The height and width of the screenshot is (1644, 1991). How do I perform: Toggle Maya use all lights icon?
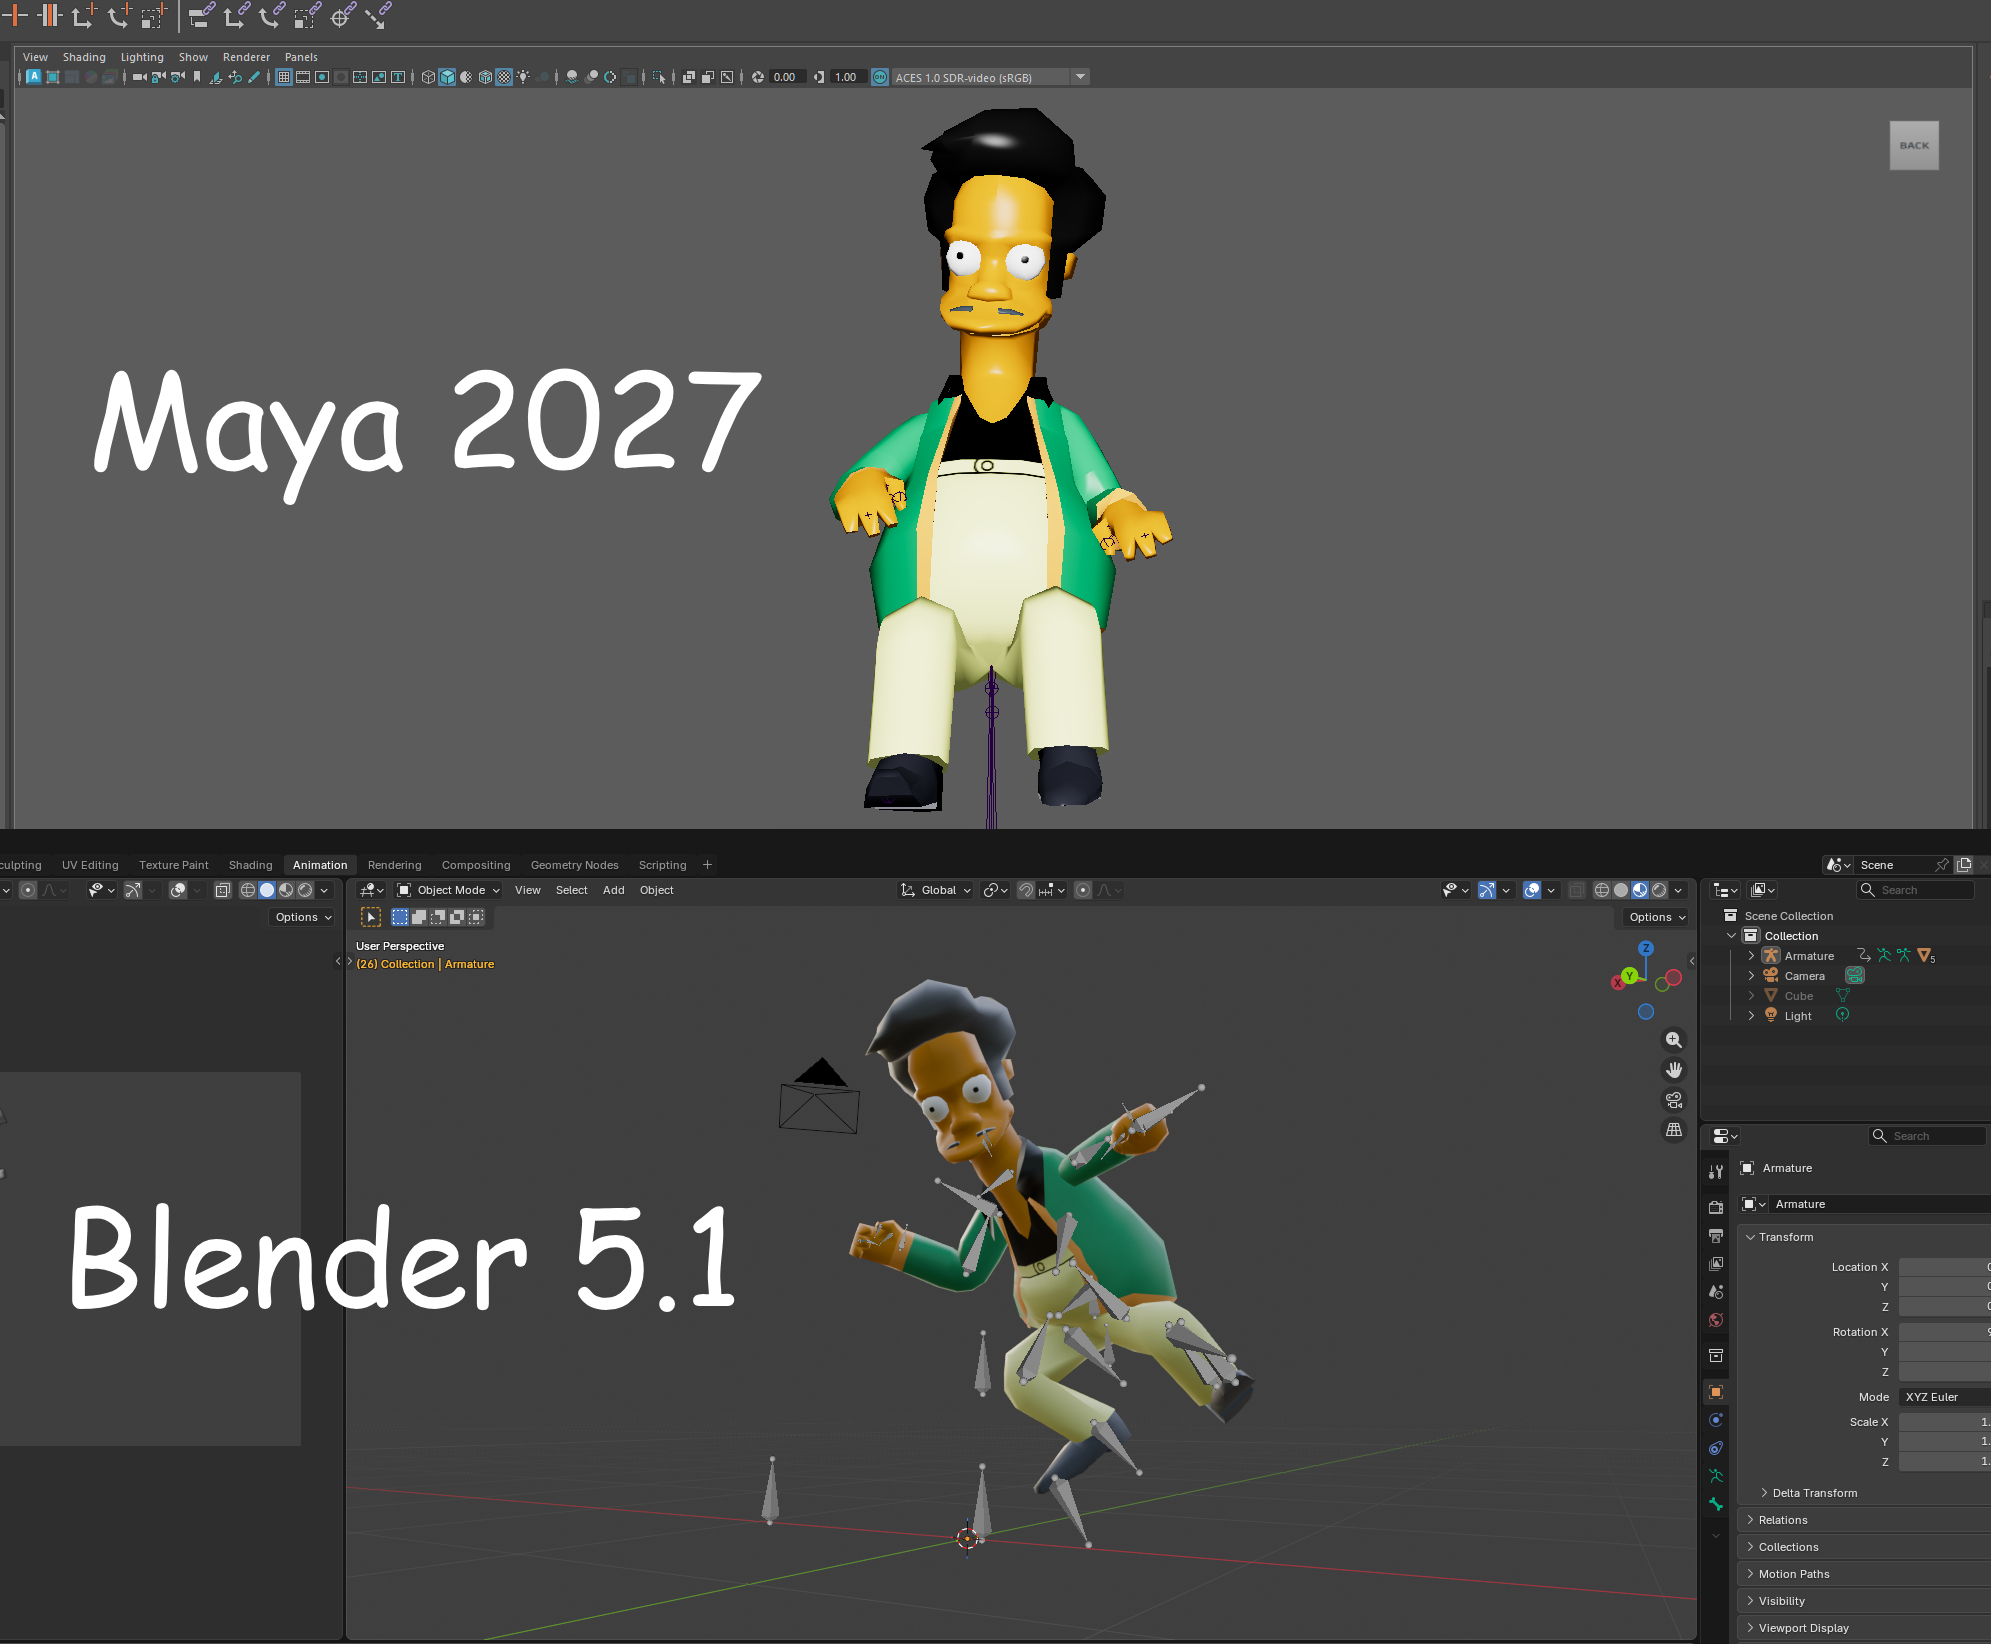pos(523,77)
